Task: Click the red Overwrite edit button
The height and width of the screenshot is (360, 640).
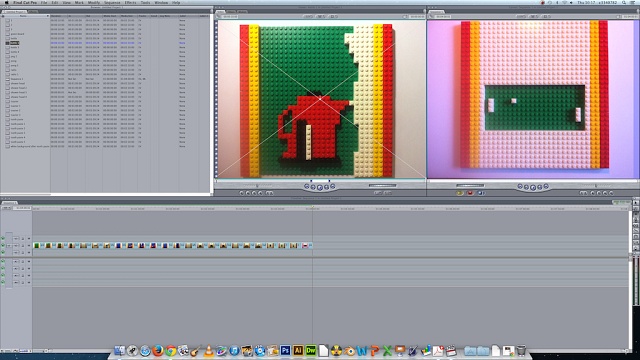Action: click(x=470, y=193)
